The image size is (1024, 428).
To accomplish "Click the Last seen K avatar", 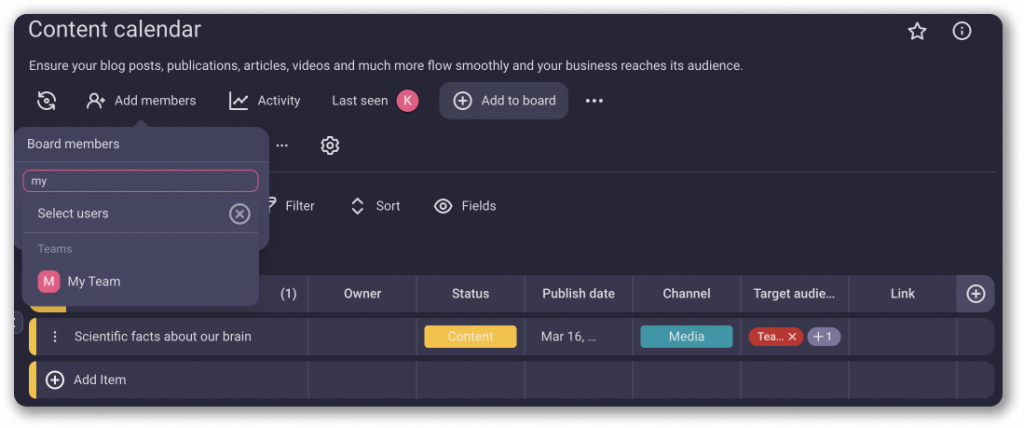I will coord(407,100).
